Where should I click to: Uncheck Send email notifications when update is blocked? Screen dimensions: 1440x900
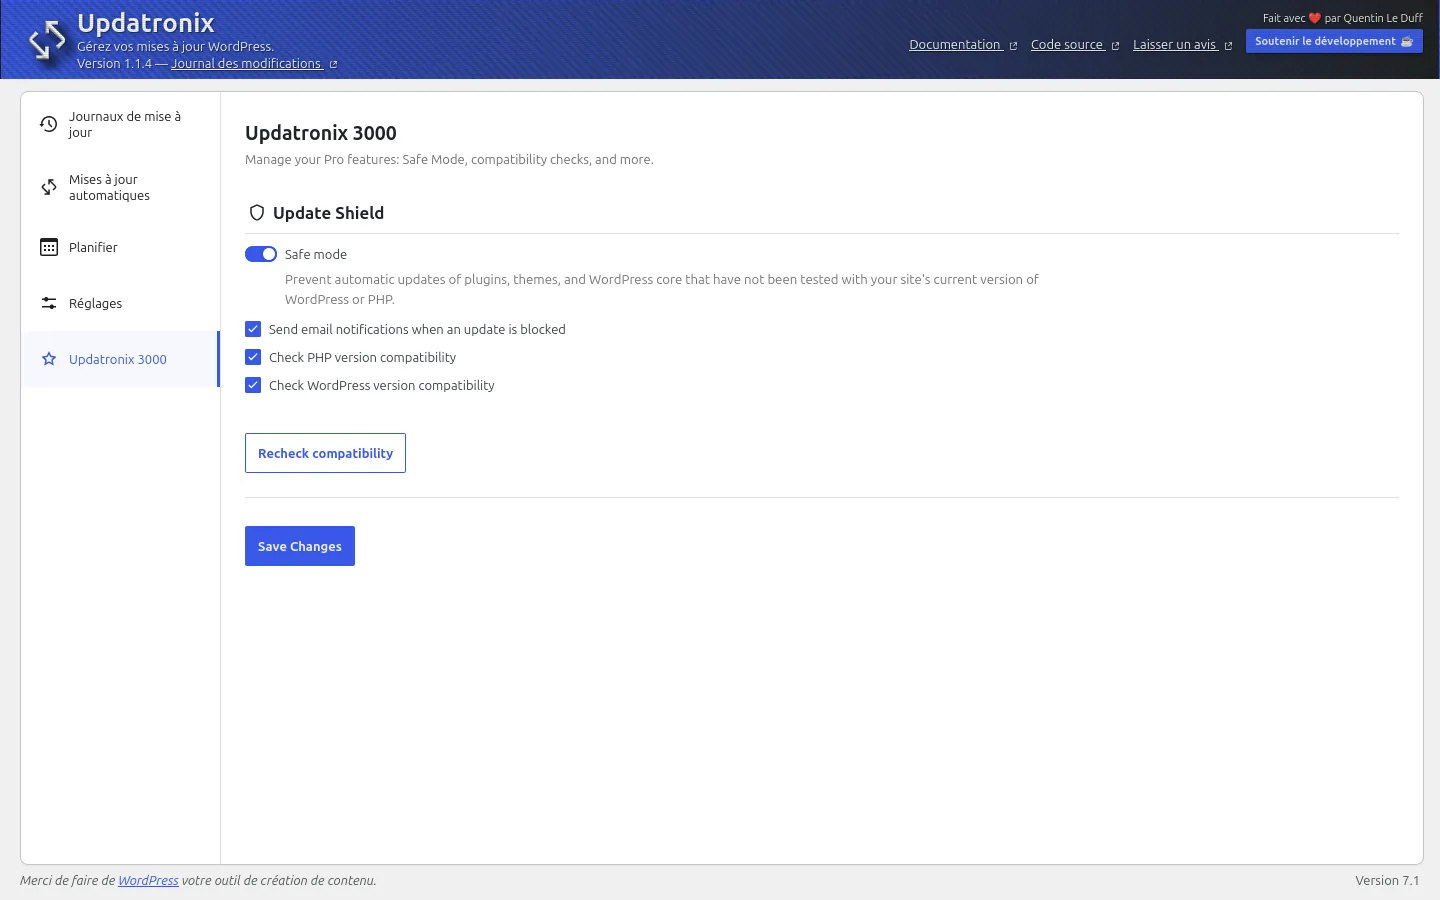pyautogui.click(x=253, y=329)
